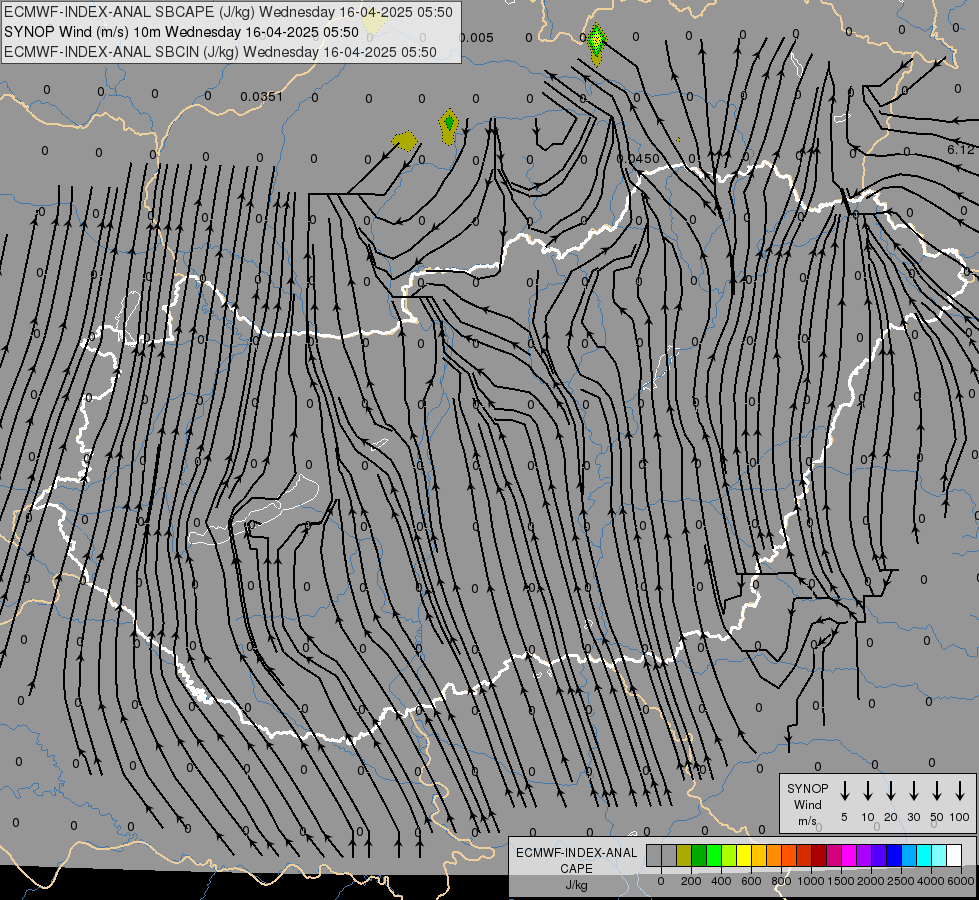Click the 30 m/s wind legend arrow
This screenshot has width=979, height=900.
pos(913,790)
